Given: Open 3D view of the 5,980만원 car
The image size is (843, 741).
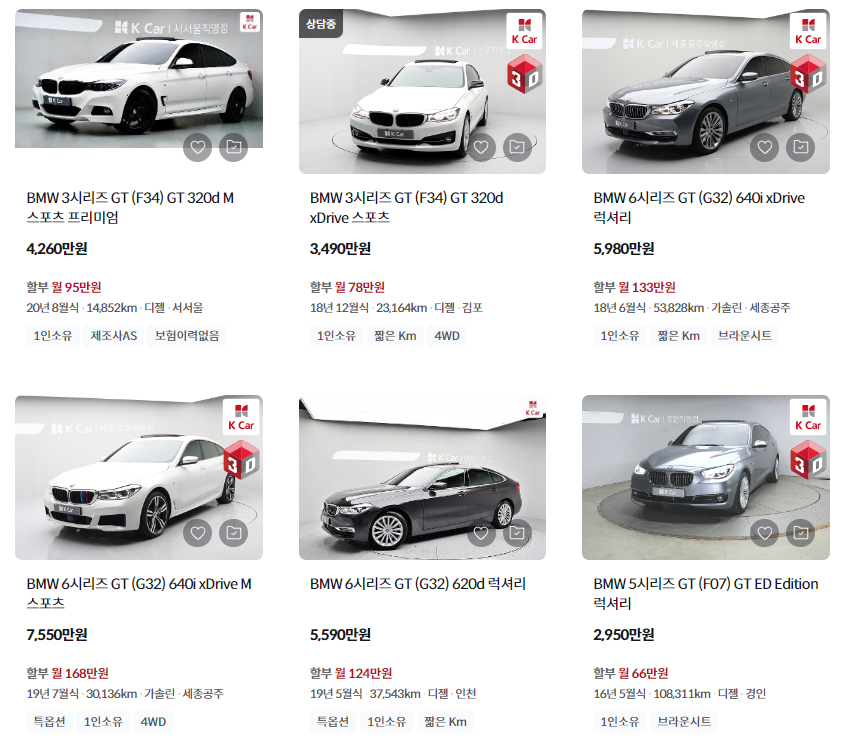Looking at the screenshot, I should click(808, 74).
